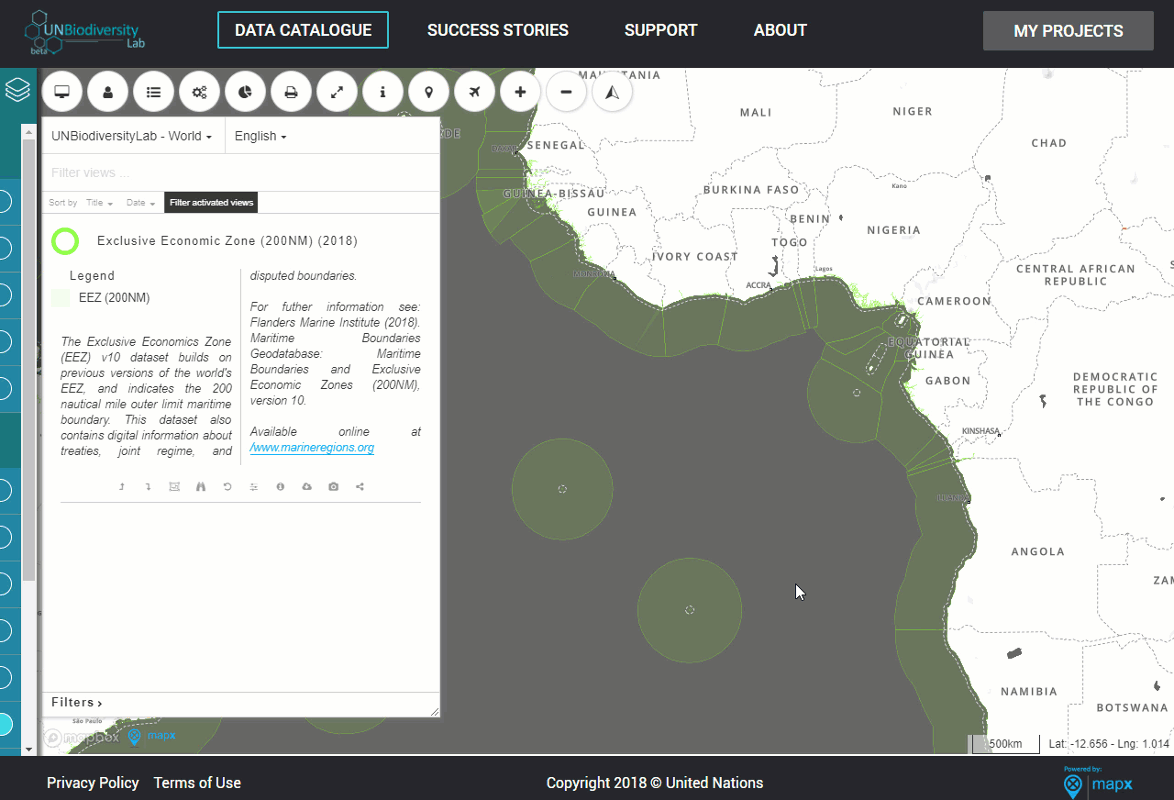Toggle fullscreen with the expand arrows icon
The height and width of the screenshot is (800, 1174).
(337, 92)
